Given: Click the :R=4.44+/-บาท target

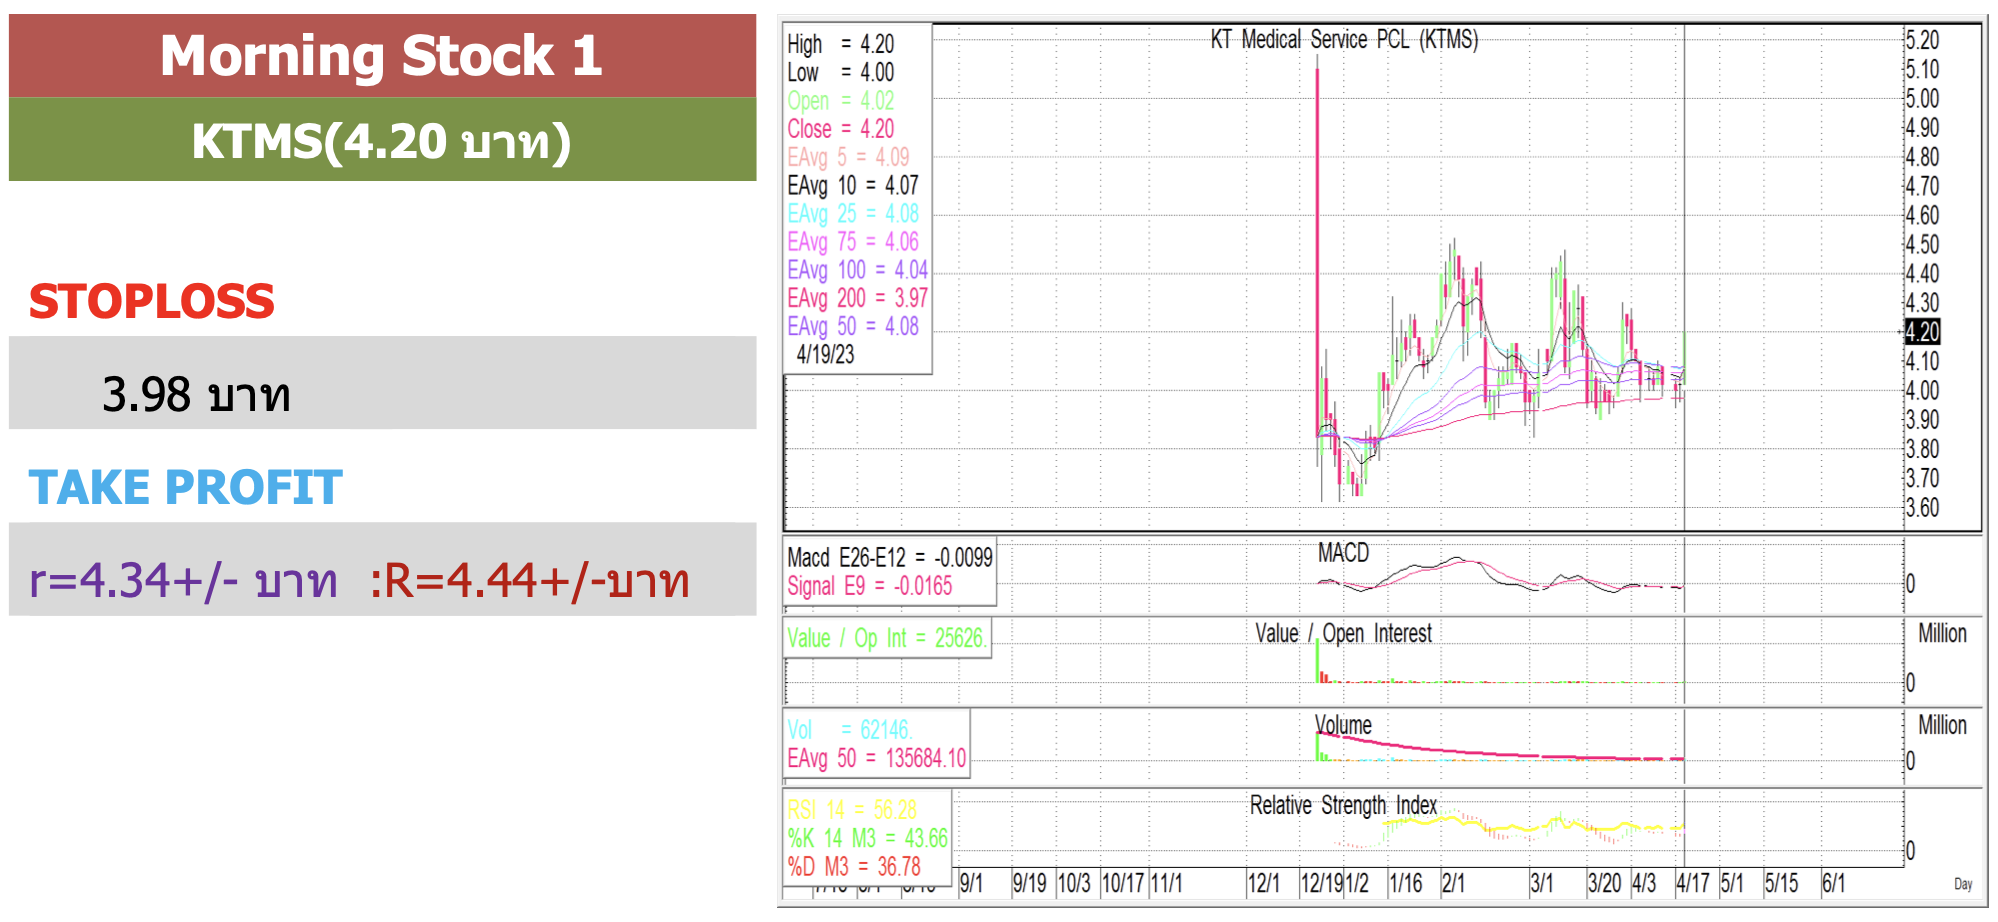Looking at the screenshot, I should click(529, 580).
